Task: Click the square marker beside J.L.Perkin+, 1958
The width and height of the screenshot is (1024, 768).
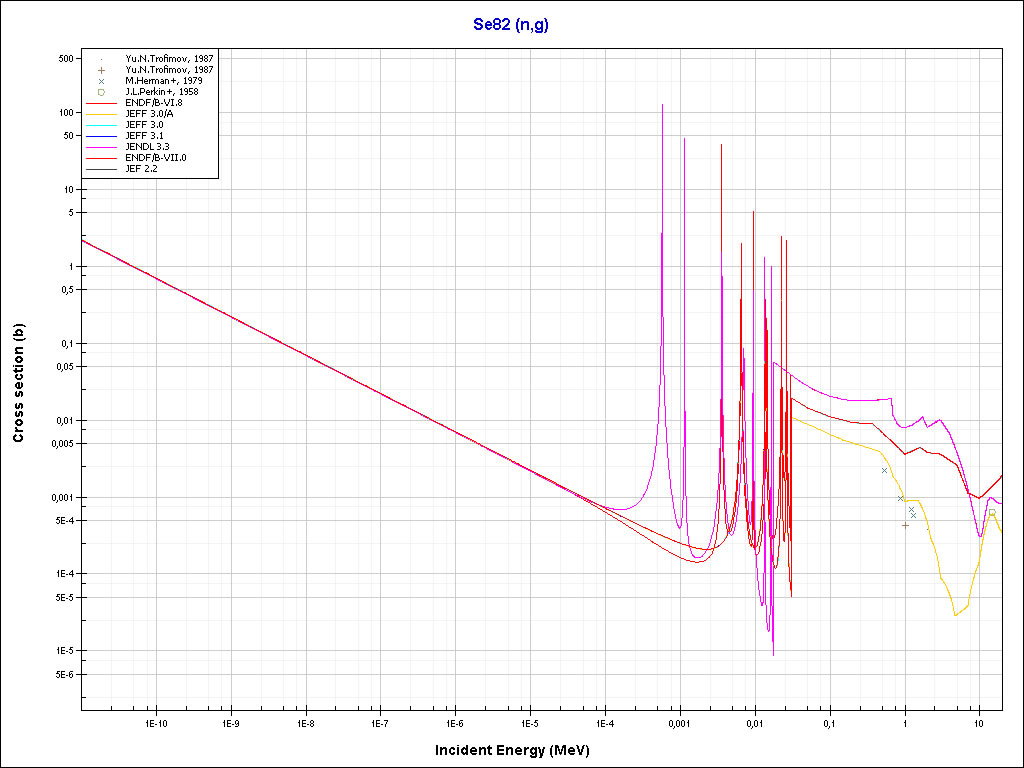Action: pos(101,92)
